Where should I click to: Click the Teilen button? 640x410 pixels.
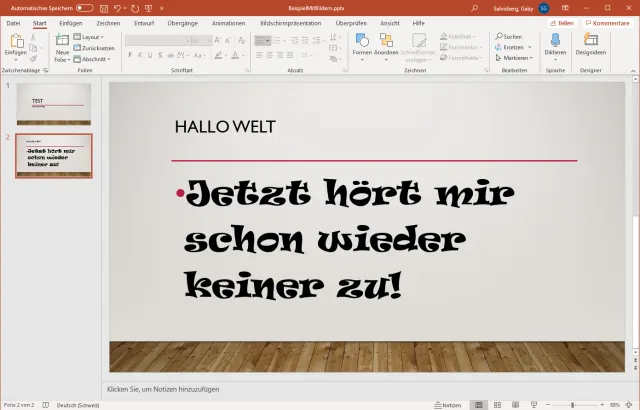click(562, 23)
